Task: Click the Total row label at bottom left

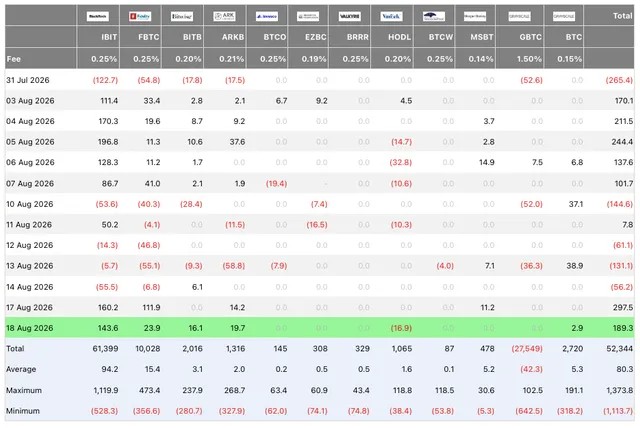Action: (15, 349)
